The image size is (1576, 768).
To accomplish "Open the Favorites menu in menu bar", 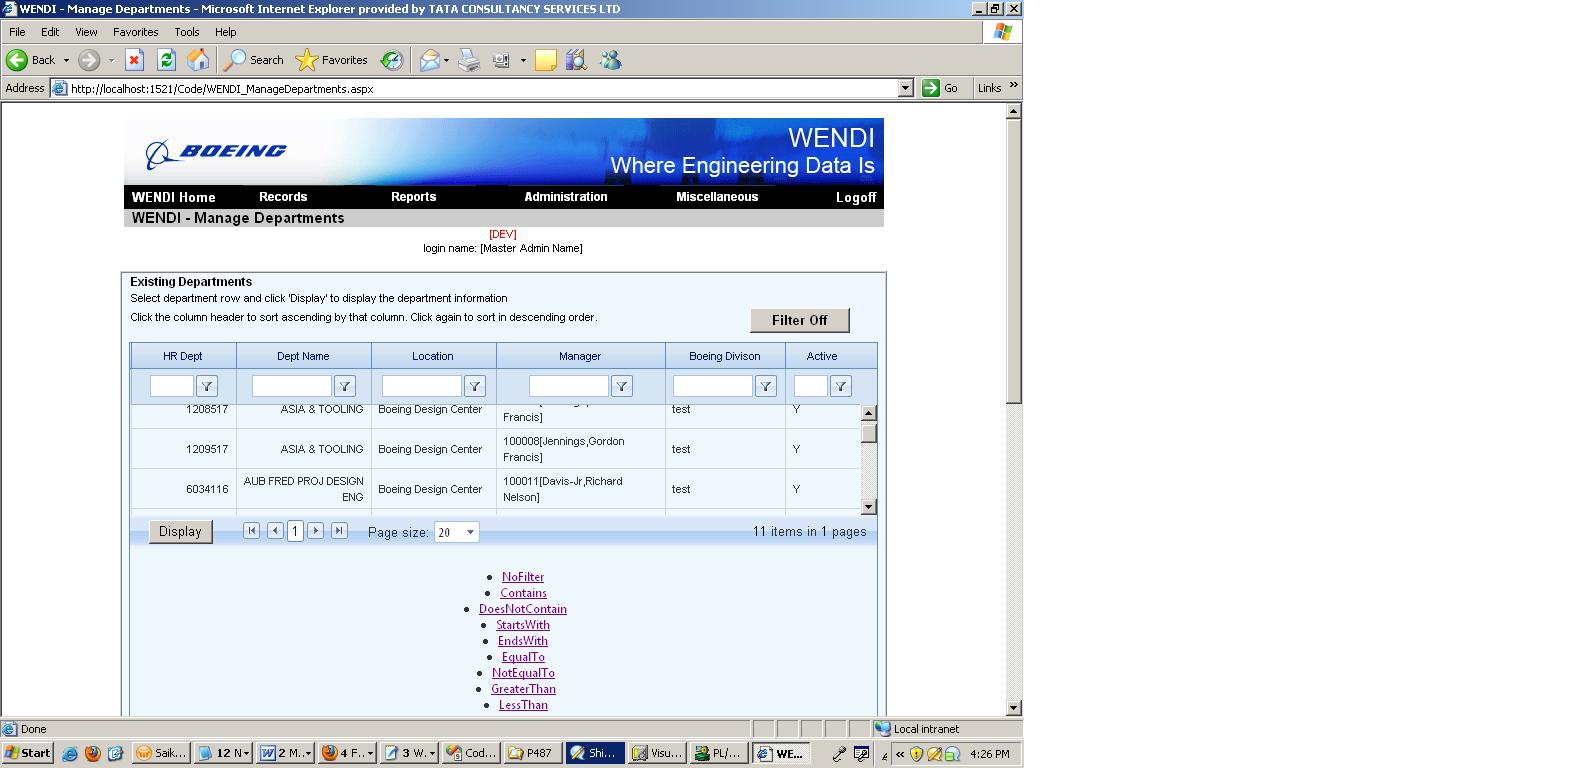I will point(136,32).
